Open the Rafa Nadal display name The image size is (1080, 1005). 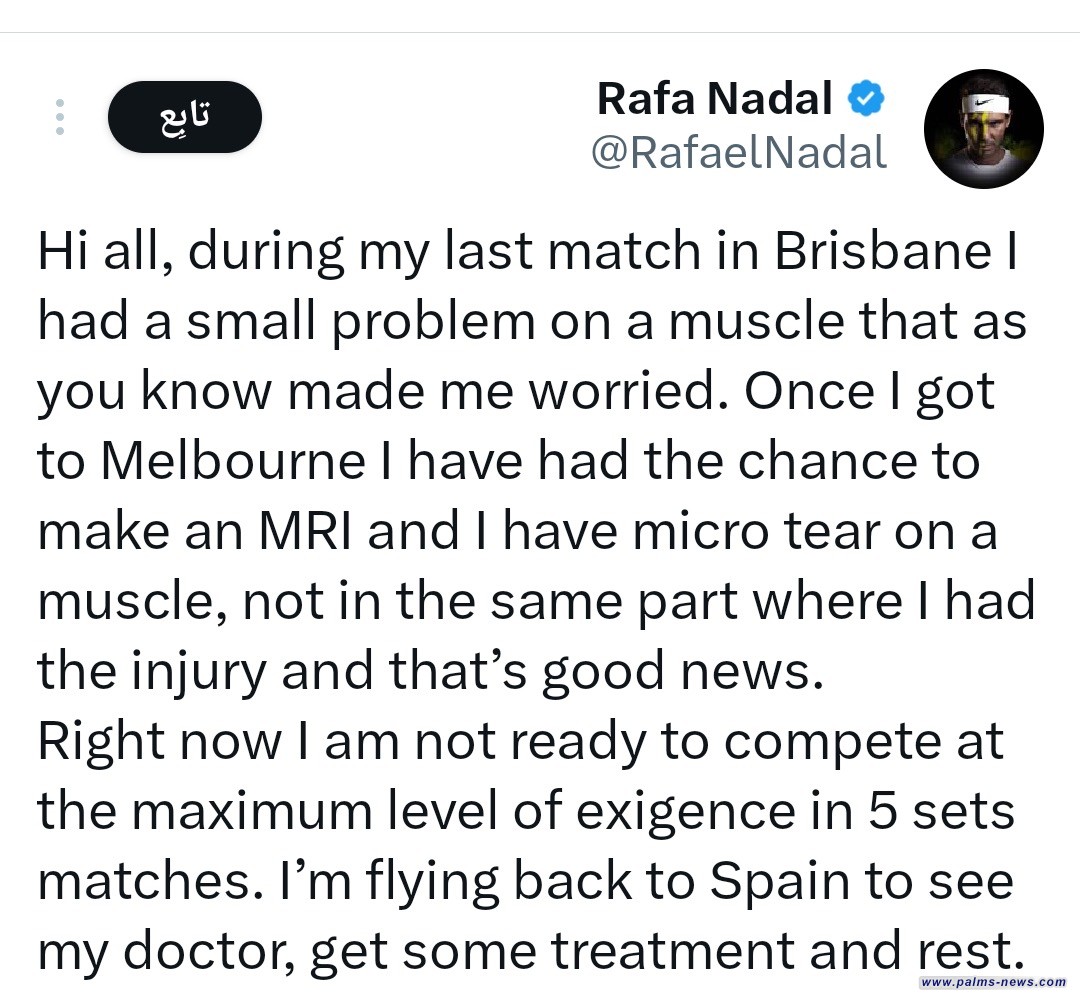714,98
